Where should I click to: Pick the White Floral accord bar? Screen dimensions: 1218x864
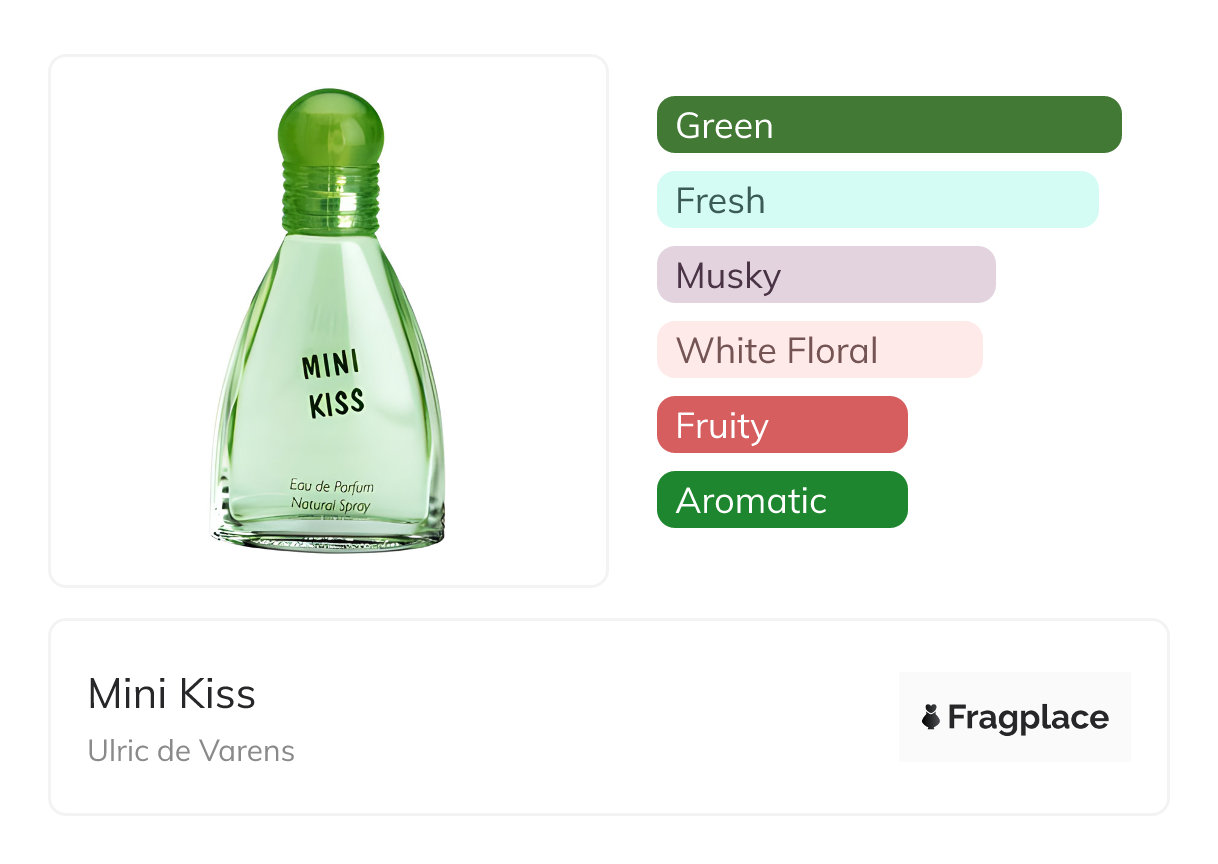point(819,350)
